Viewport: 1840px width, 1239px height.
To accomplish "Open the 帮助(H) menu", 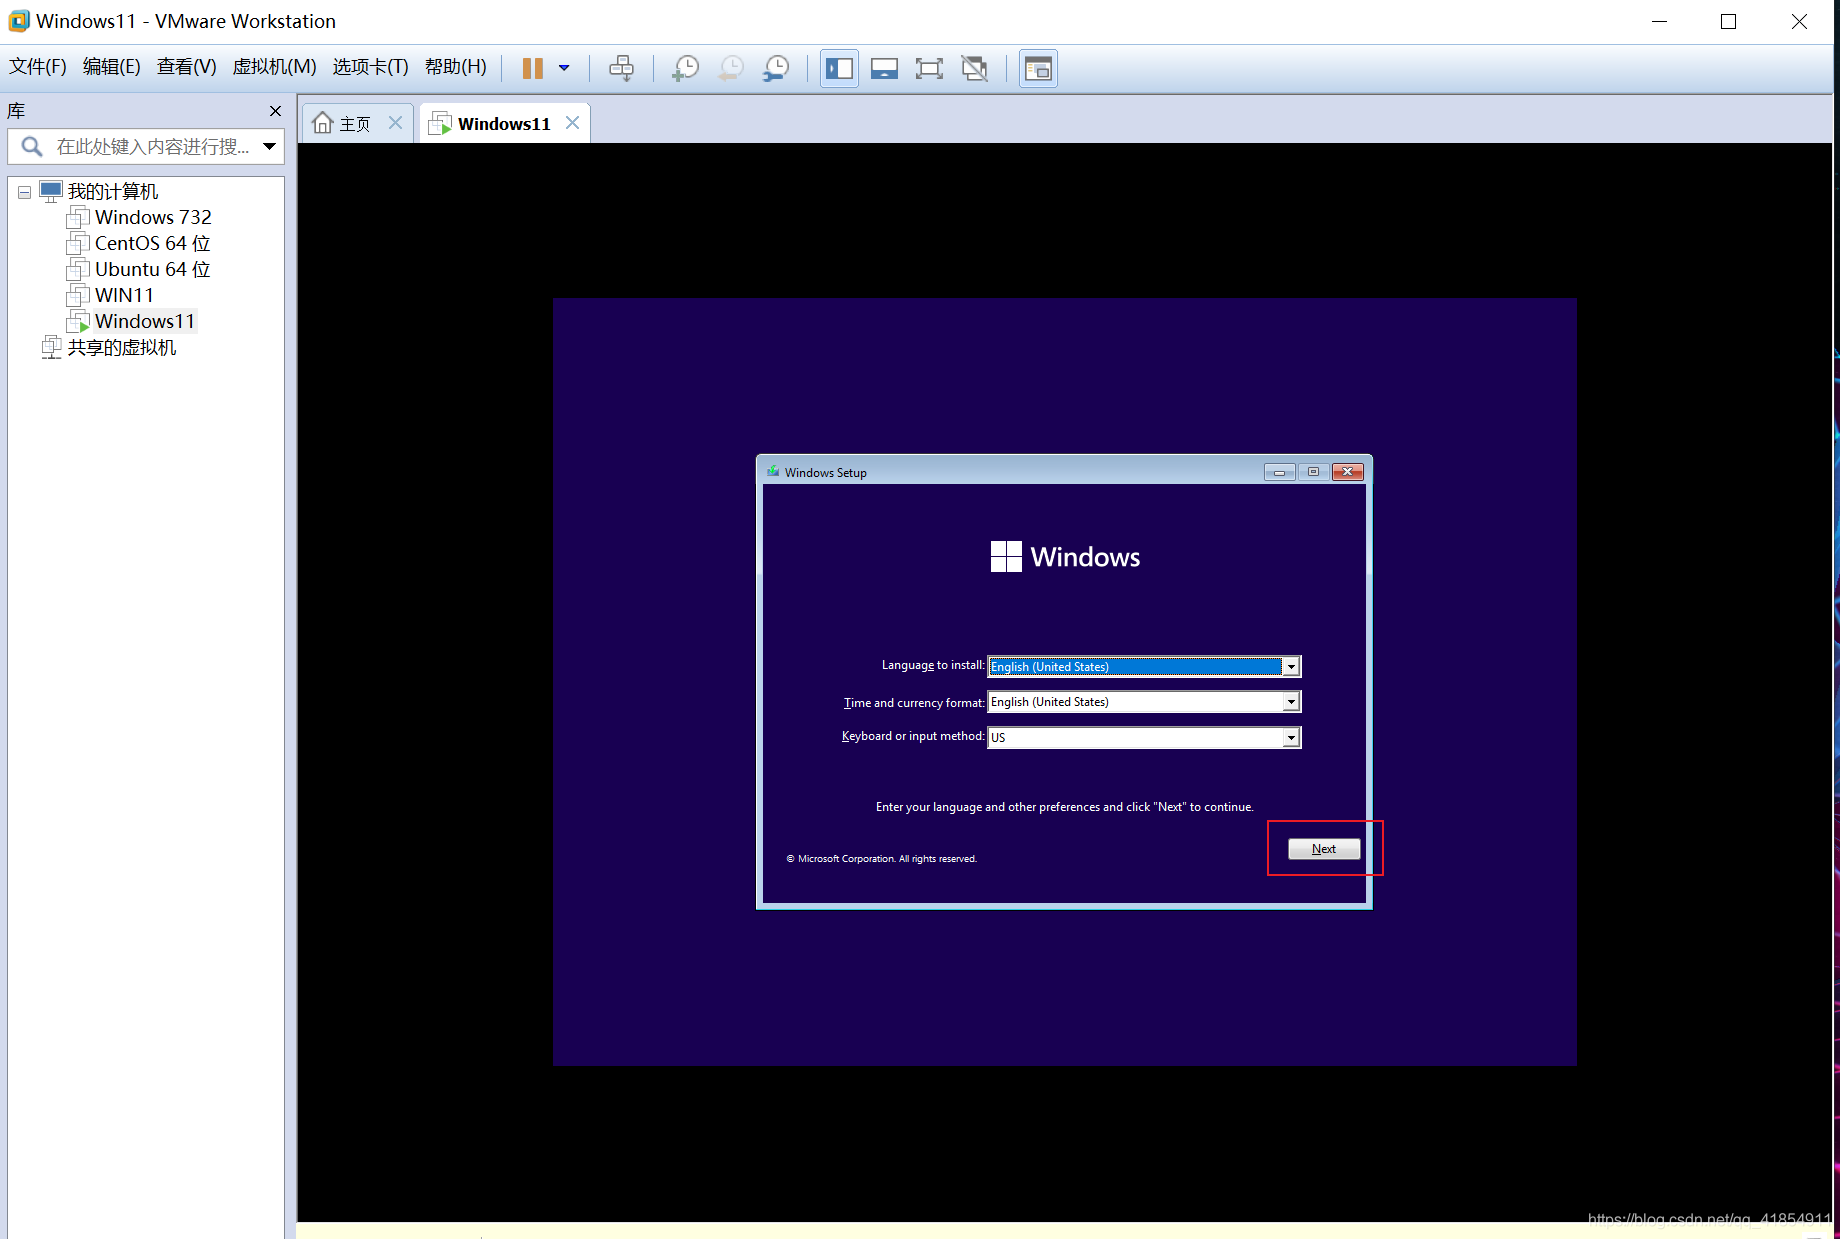I will coord(456,67).
